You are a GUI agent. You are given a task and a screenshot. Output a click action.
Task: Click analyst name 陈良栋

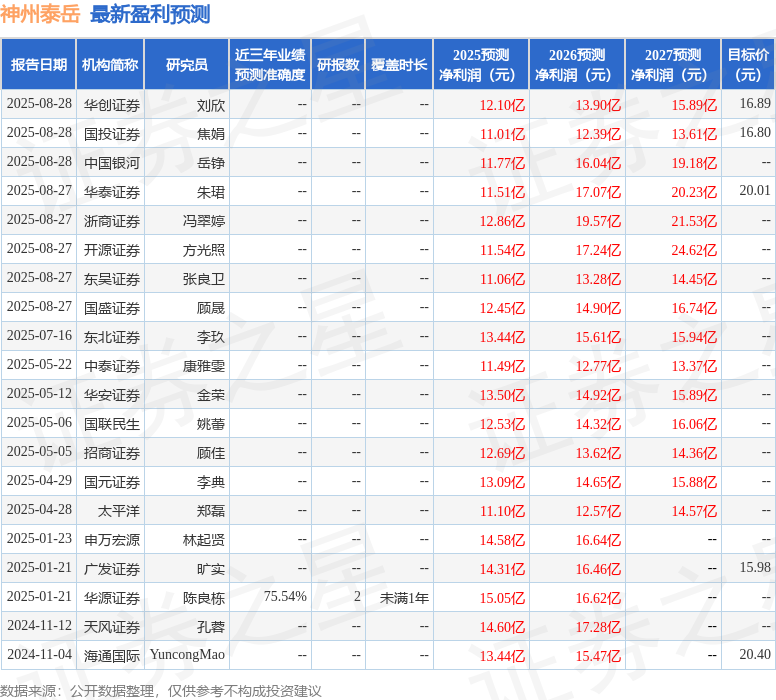204,598
